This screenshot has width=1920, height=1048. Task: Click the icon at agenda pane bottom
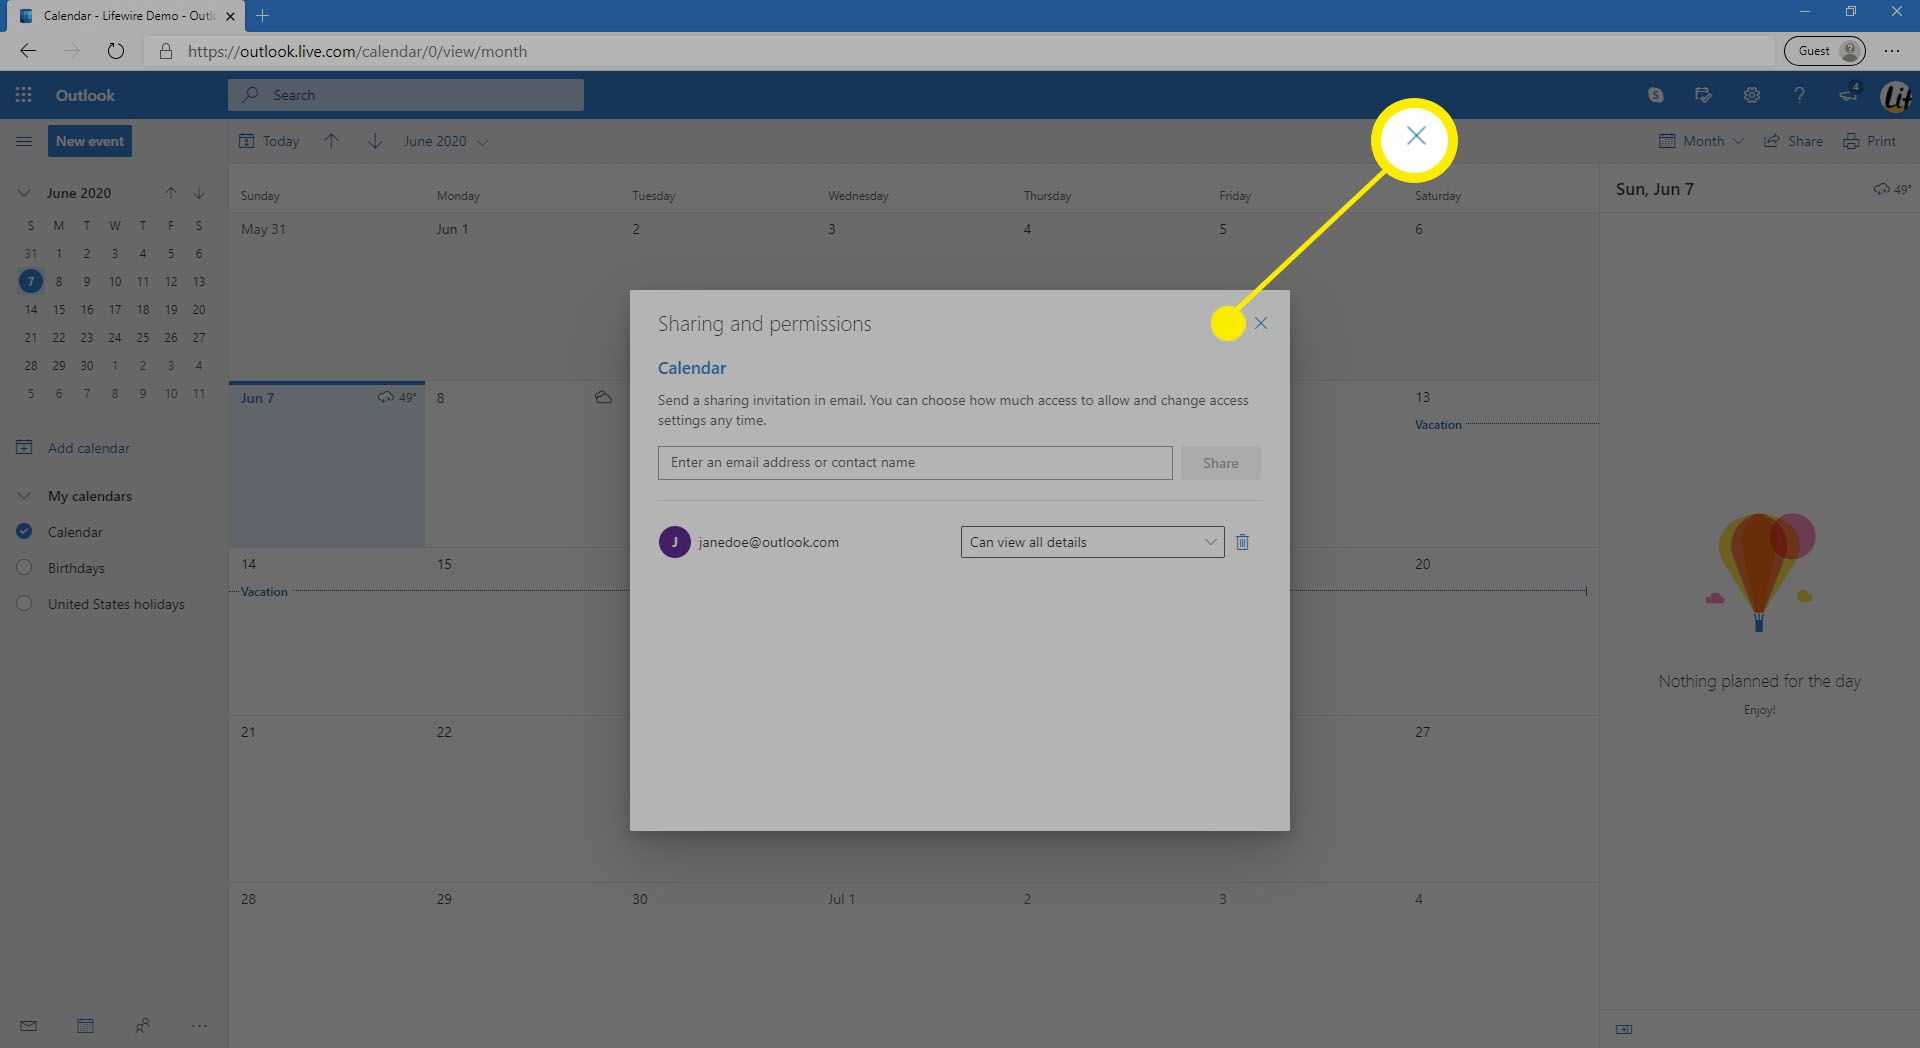(x=1624, y=1029)
